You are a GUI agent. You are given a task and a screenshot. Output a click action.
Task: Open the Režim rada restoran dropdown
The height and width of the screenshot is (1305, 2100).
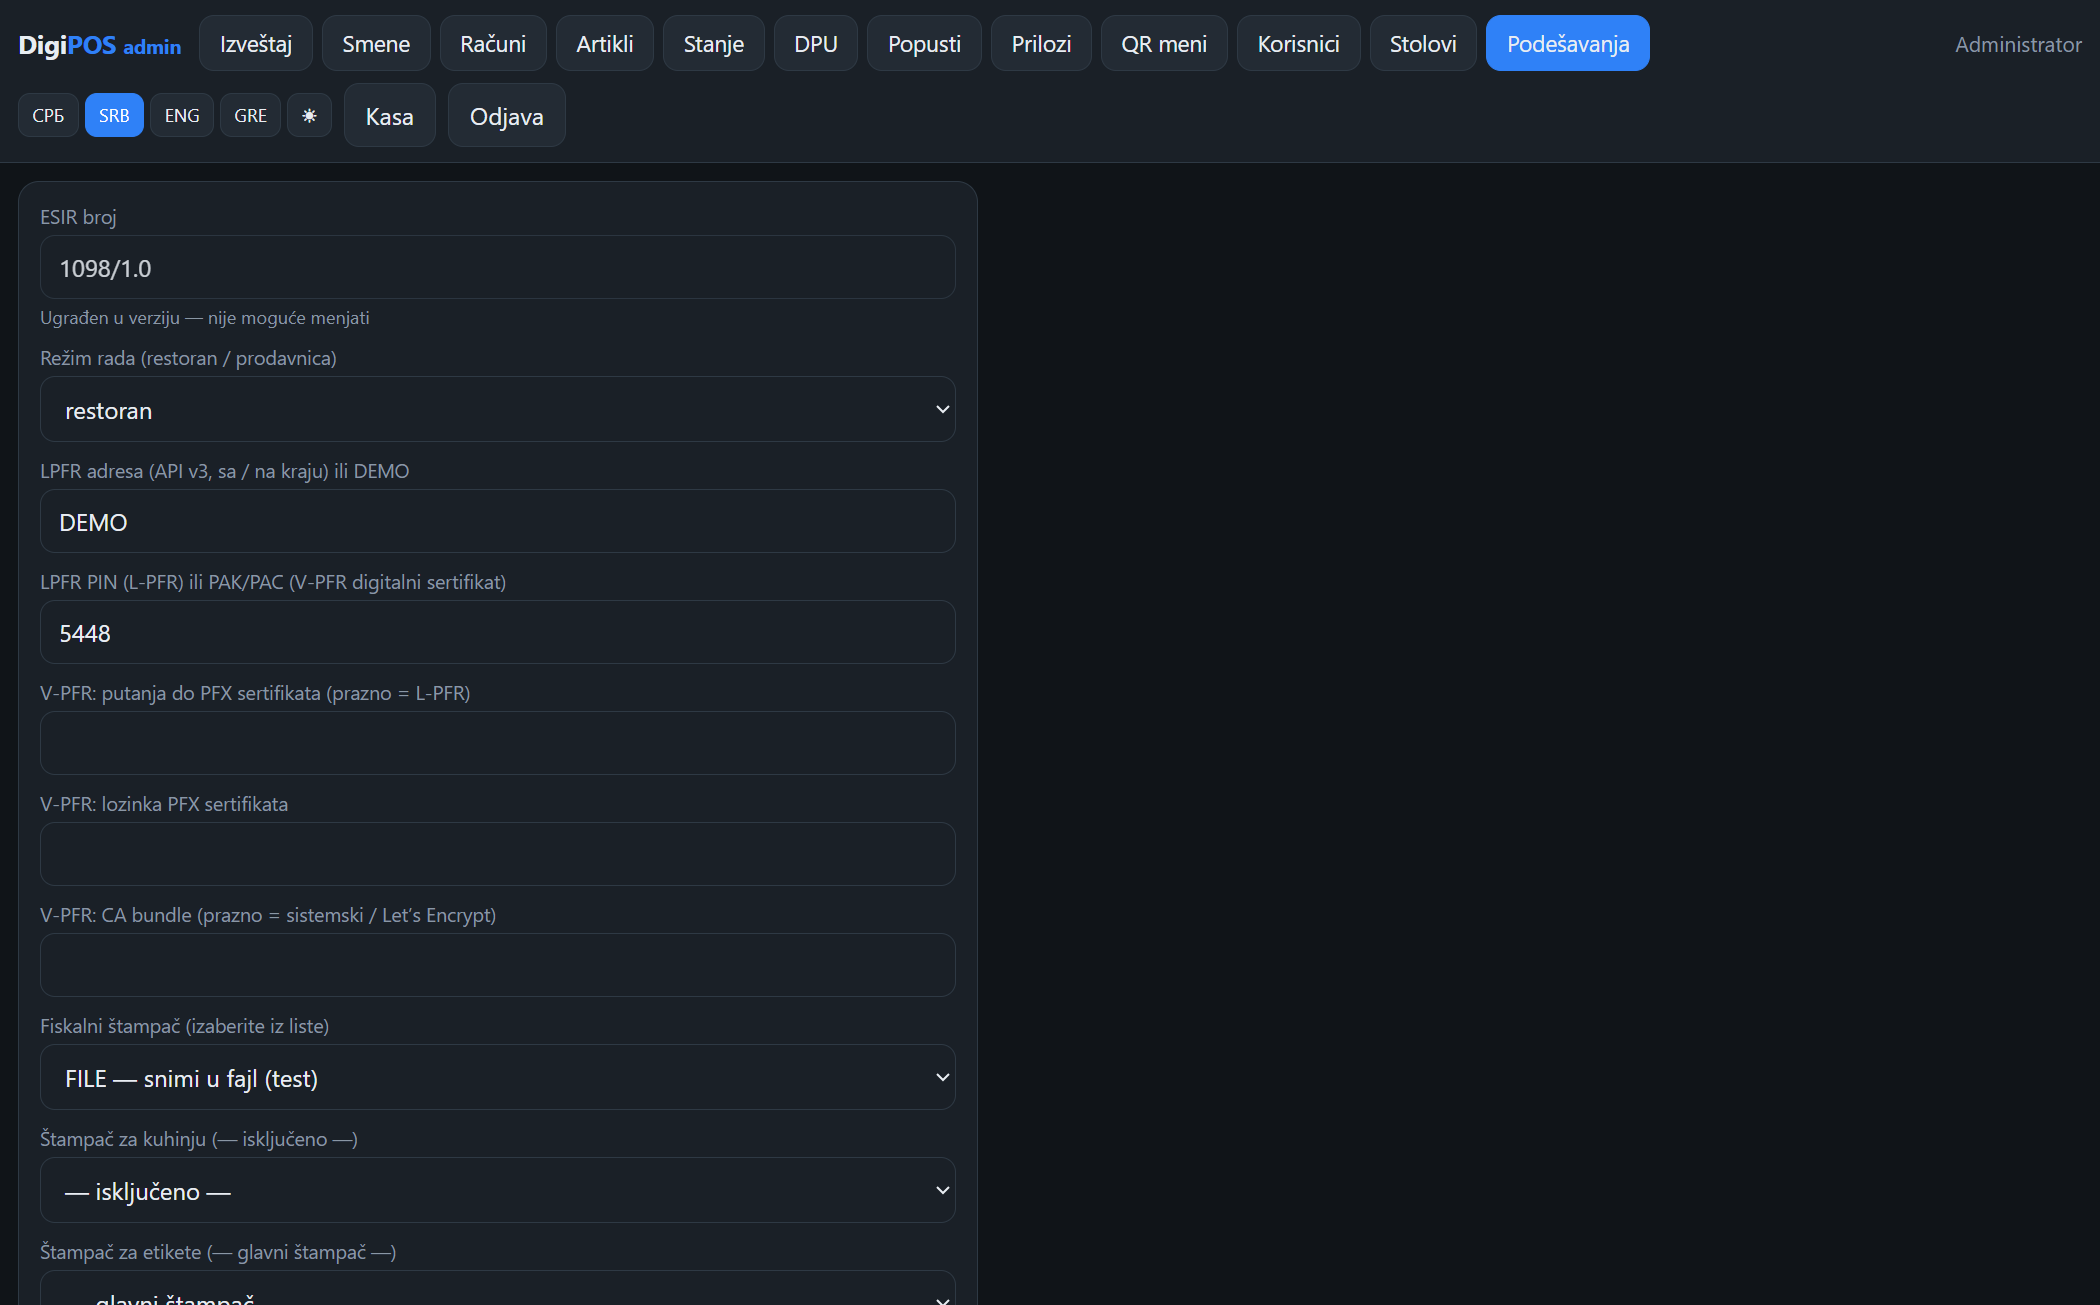tap(497, 410)
